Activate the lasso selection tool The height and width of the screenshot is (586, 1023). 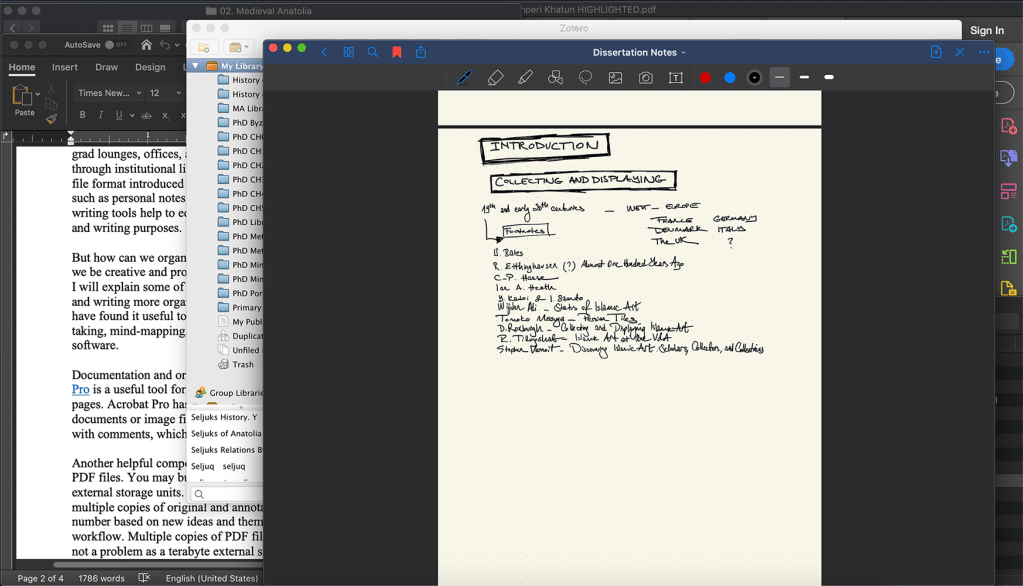[x=585, y=78]
